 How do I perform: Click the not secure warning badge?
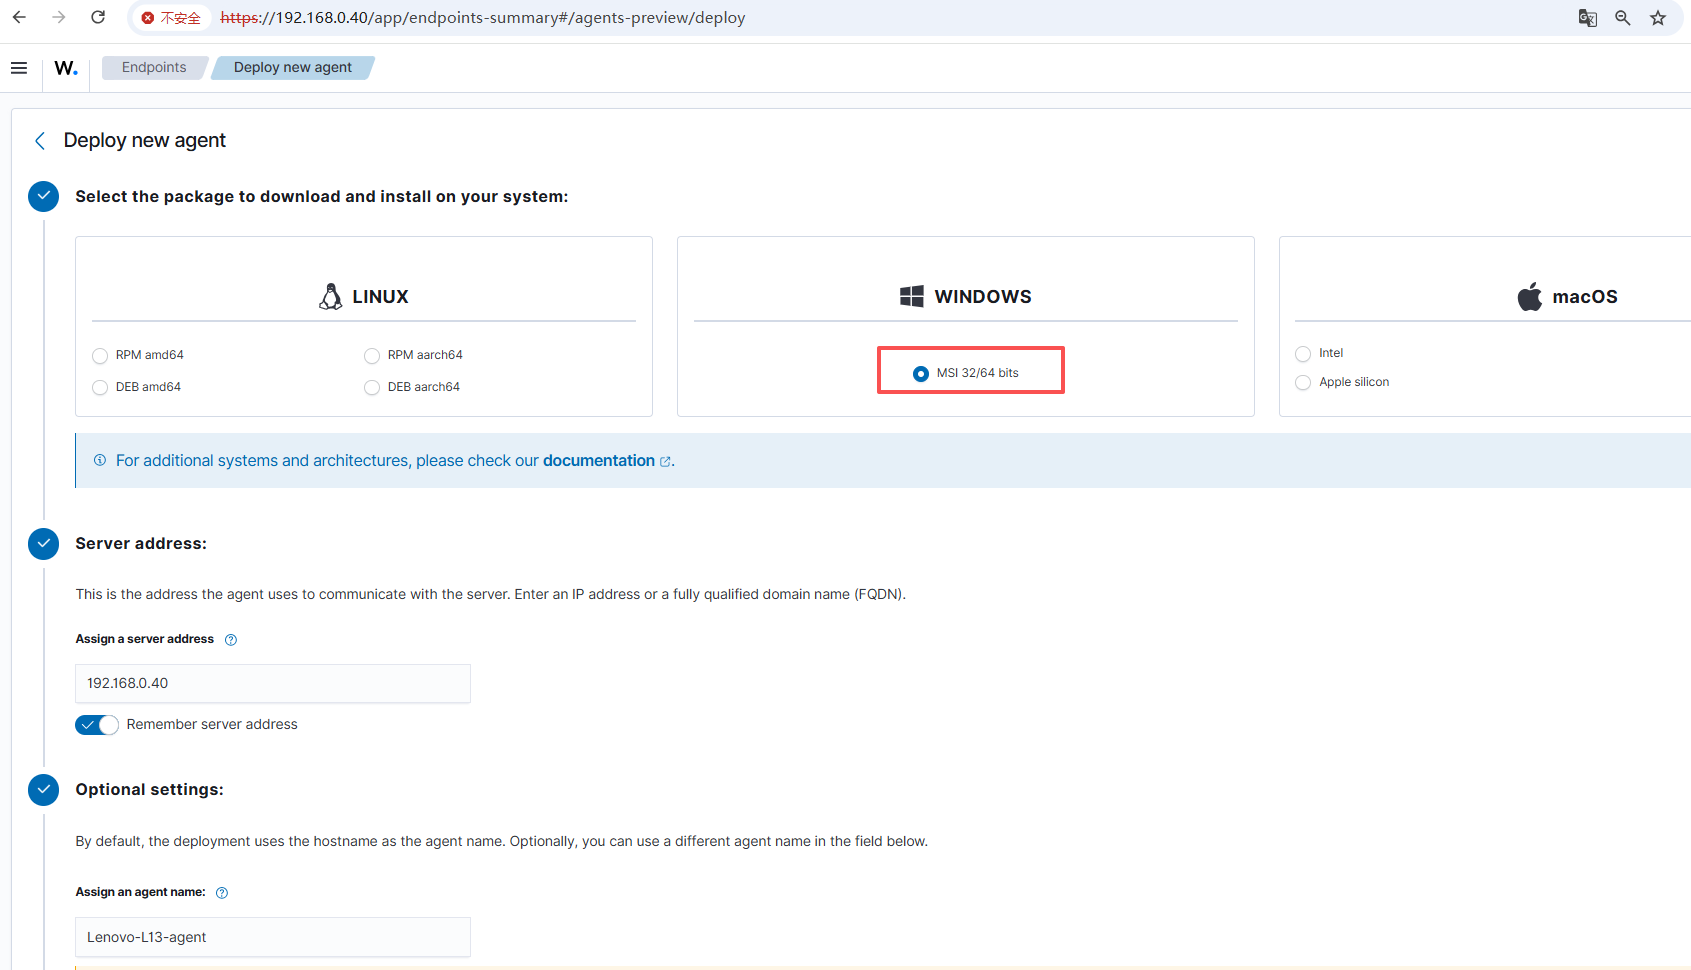(171, 18)
